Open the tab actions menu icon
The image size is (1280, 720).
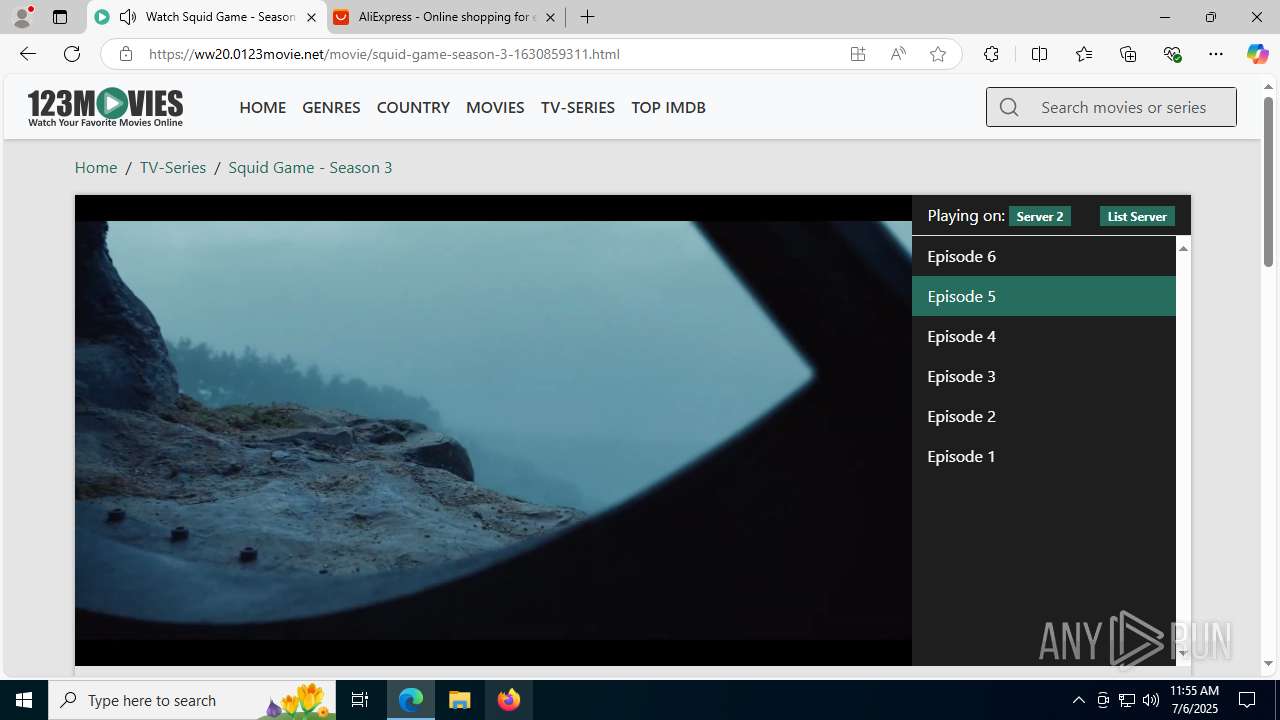60,17
